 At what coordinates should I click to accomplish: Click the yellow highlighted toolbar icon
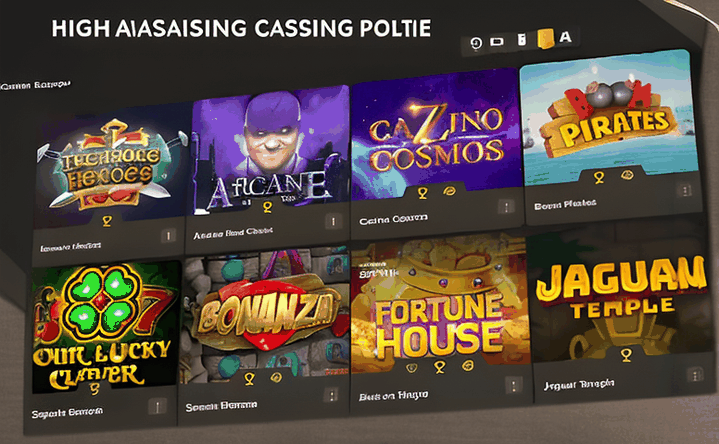[x=545, y=39]
